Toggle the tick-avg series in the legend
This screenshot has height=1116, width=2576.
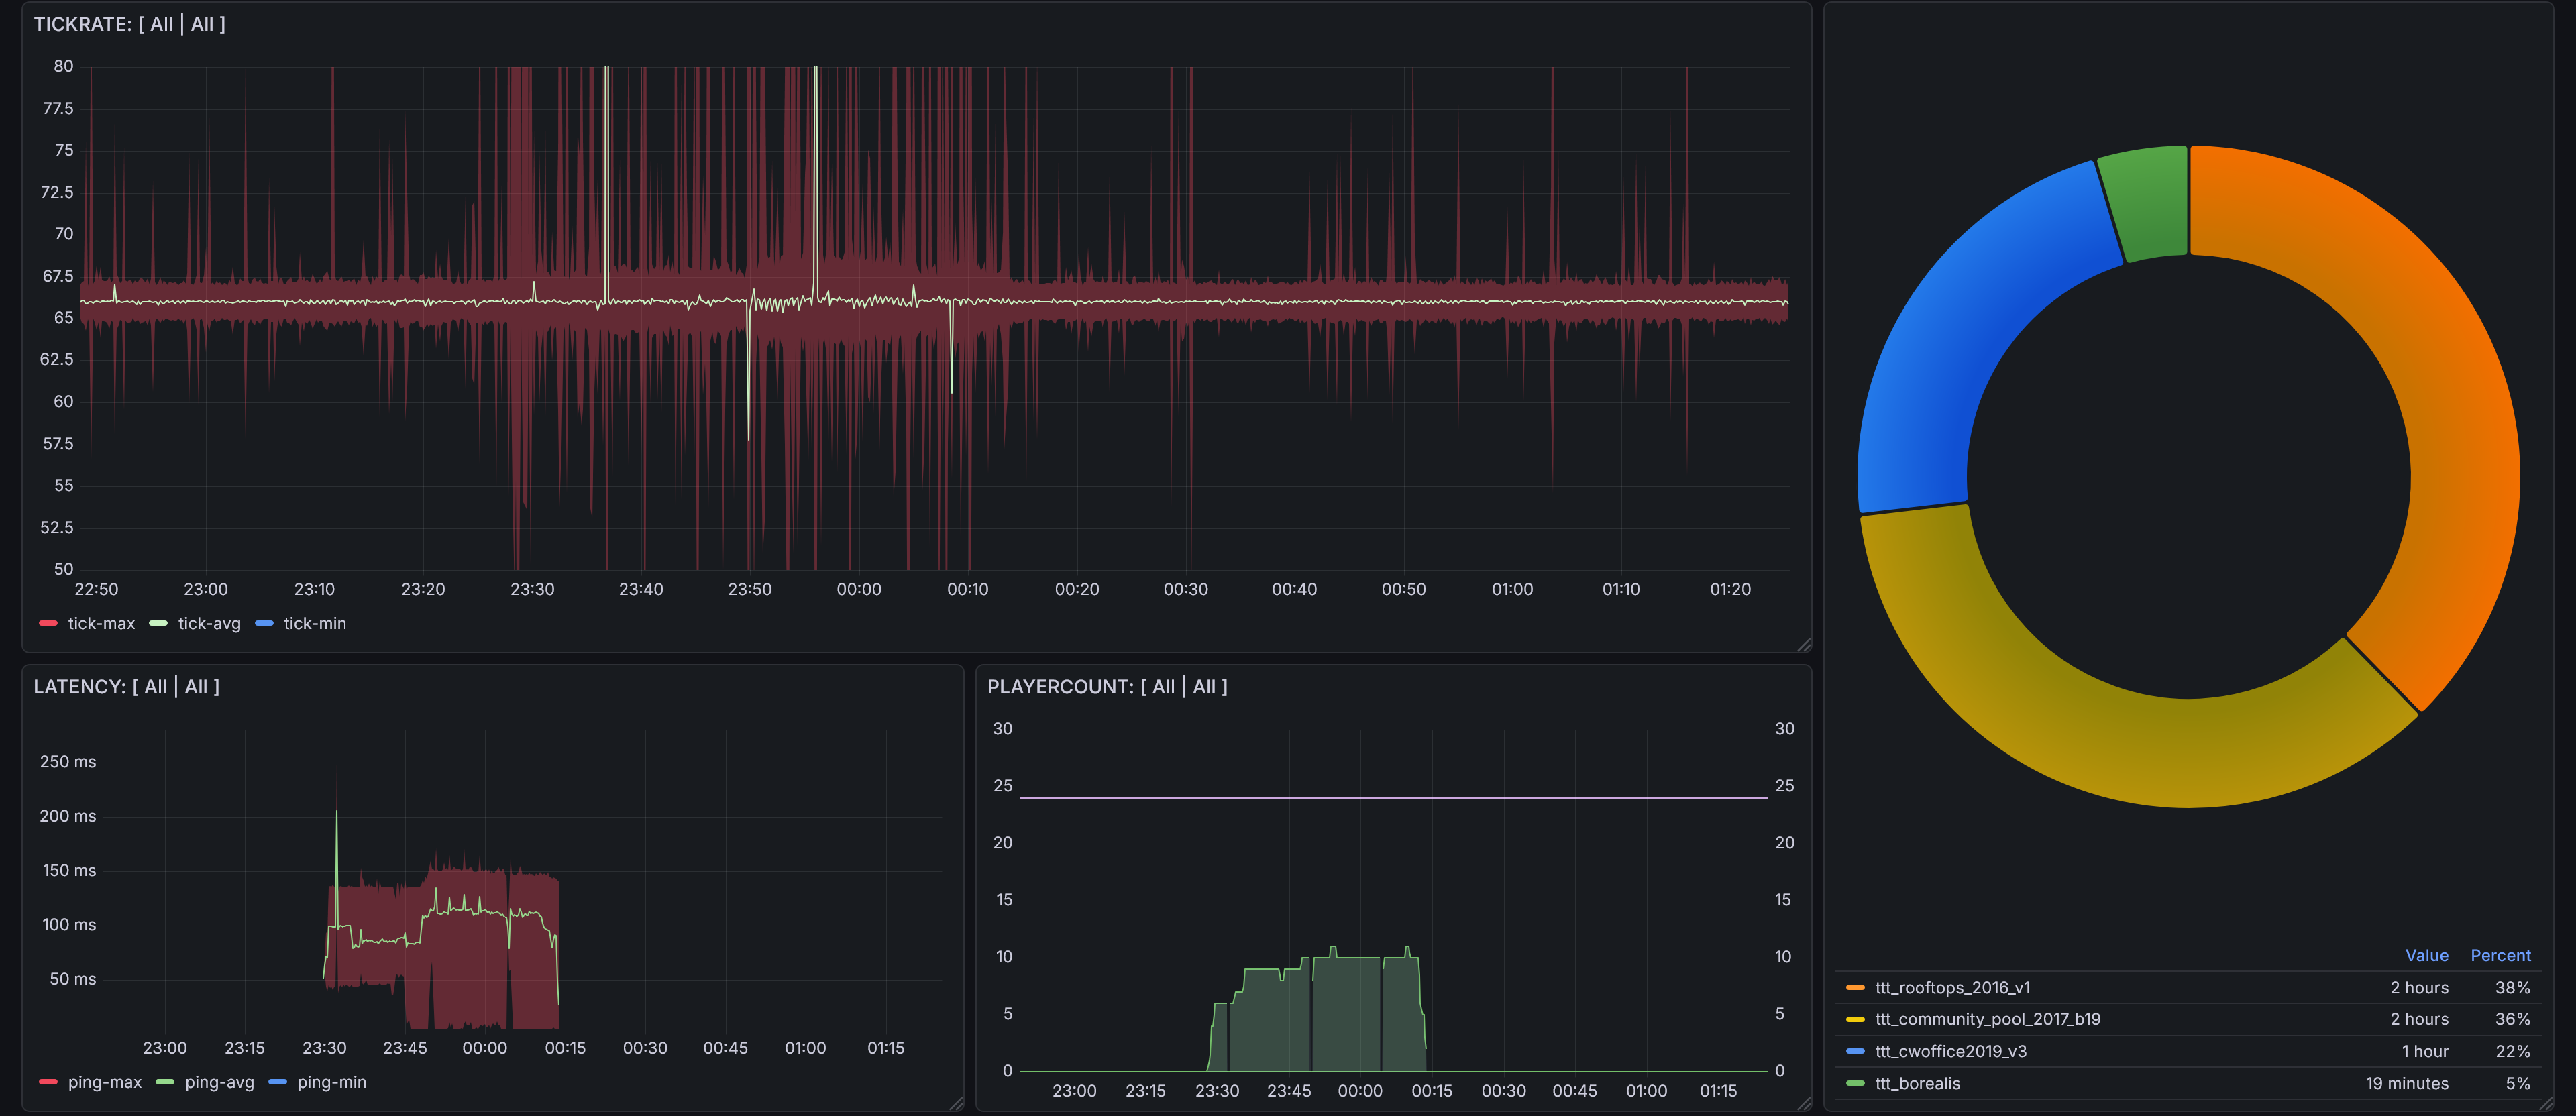[209, 624]
